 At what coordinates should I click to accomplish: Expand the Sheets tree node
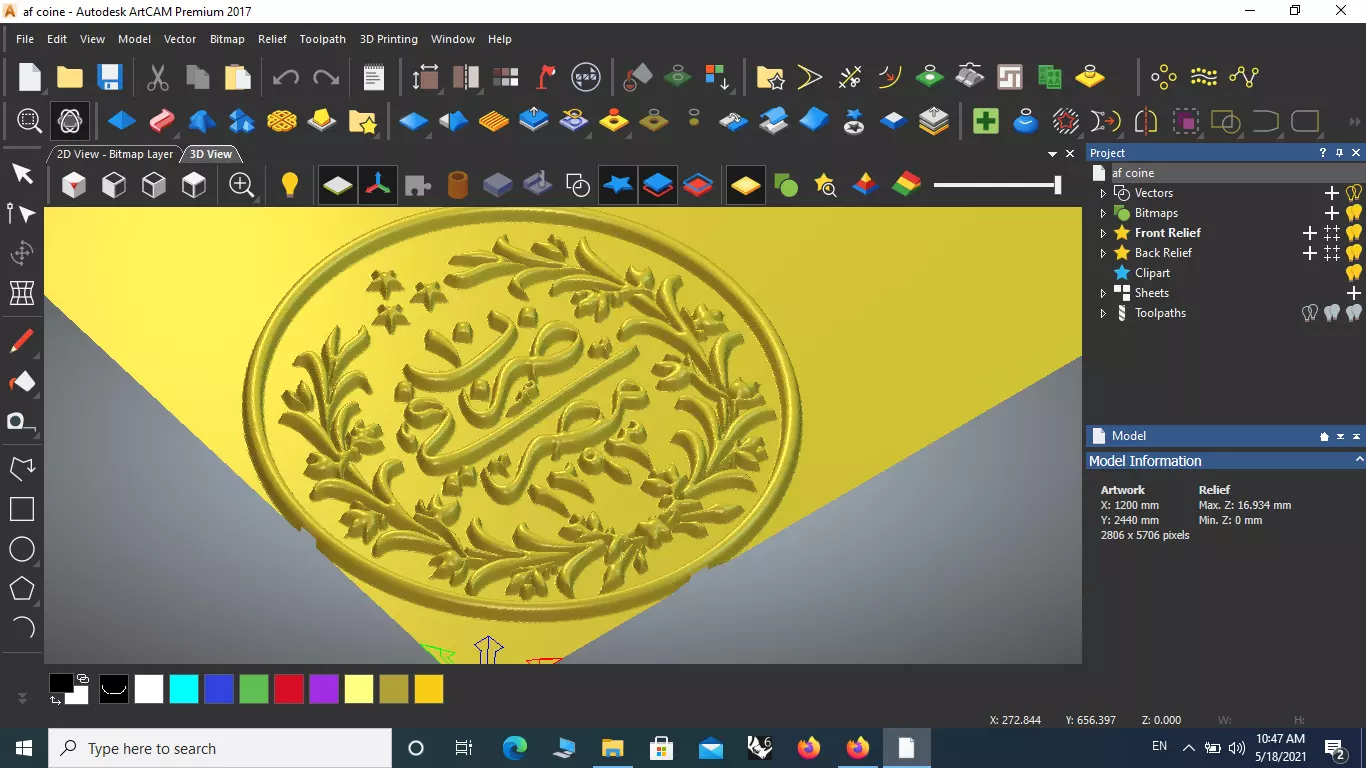1103,293
